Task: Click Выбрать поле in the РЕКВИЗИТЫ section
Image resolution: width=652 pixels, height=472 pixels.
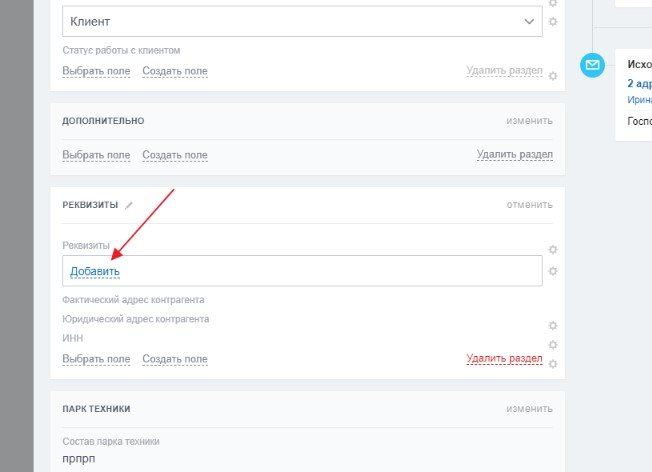Action: tap(96, 359)
